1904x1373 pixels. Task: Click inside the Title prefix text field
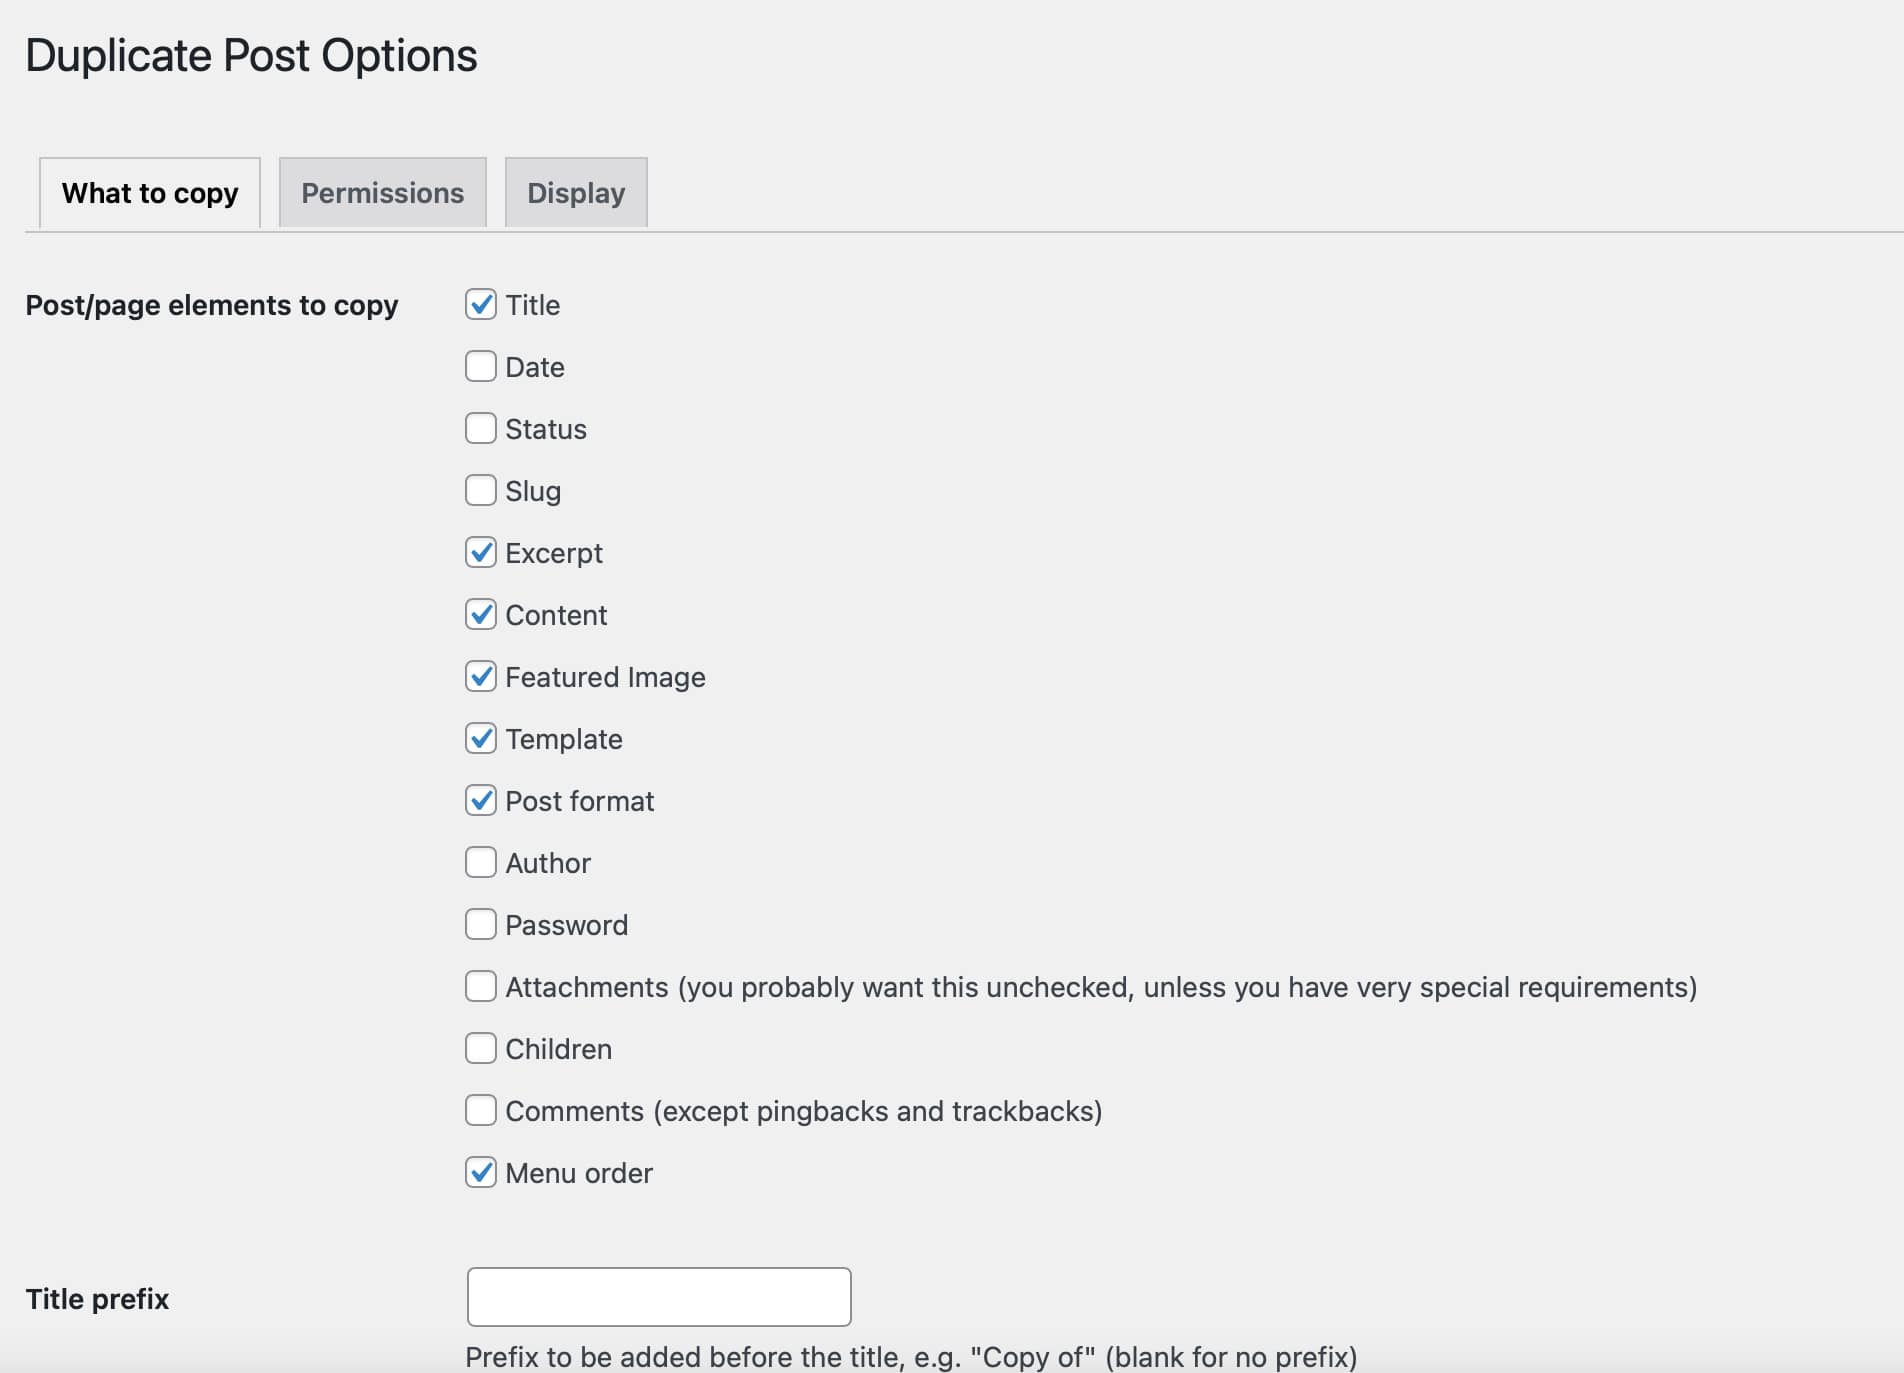(x=659, y=1296)
